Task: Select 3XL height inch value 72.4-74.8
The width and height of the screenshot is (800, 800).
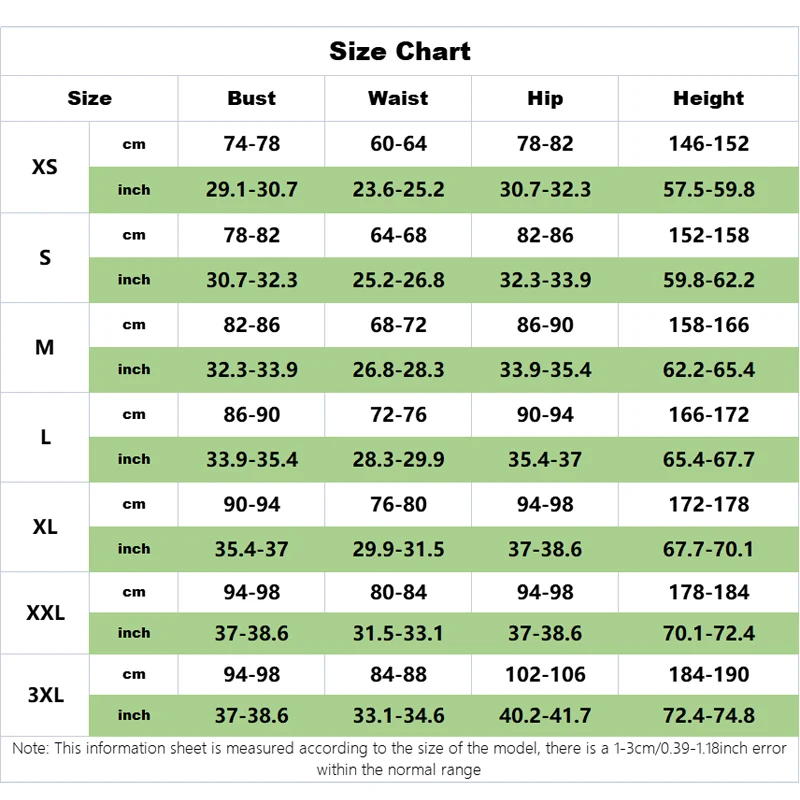Action: pos(709,715)
